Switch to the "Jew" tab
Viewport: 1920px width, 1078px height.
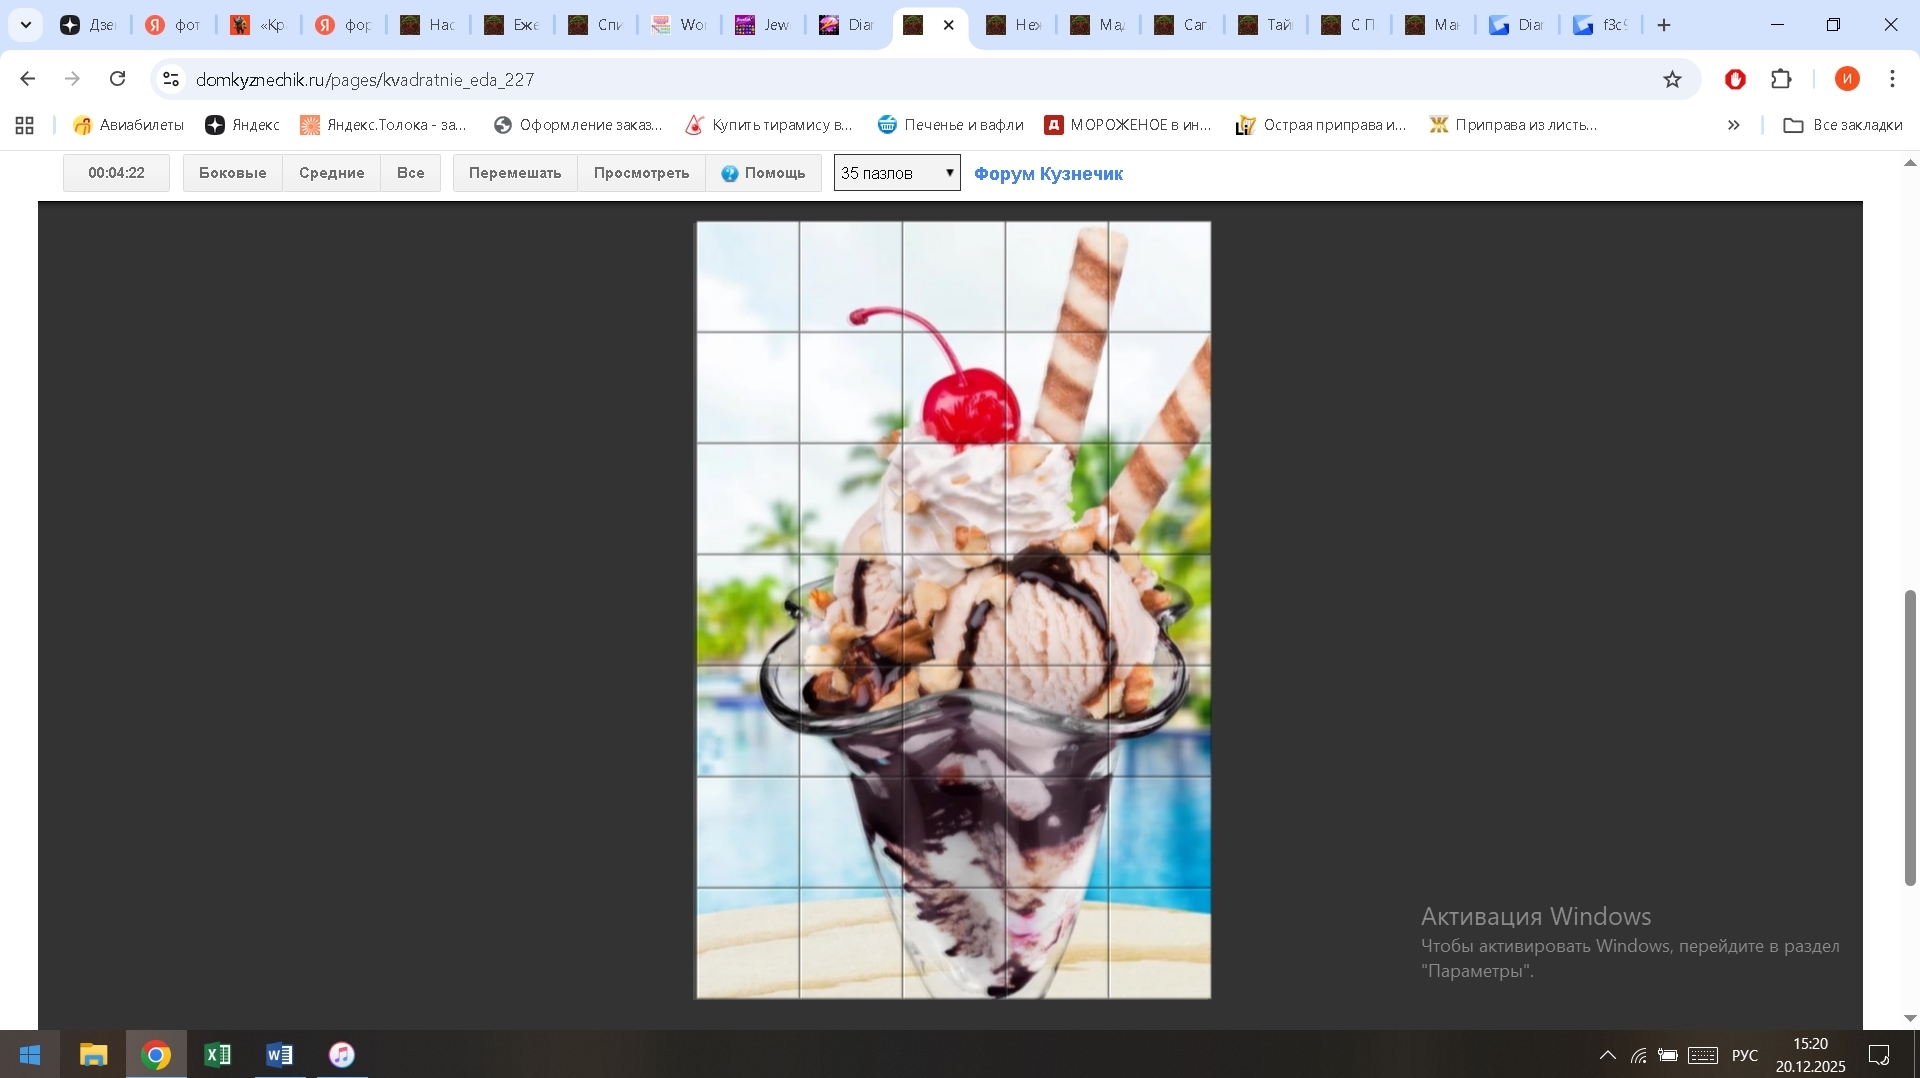[x=763, y=25]
